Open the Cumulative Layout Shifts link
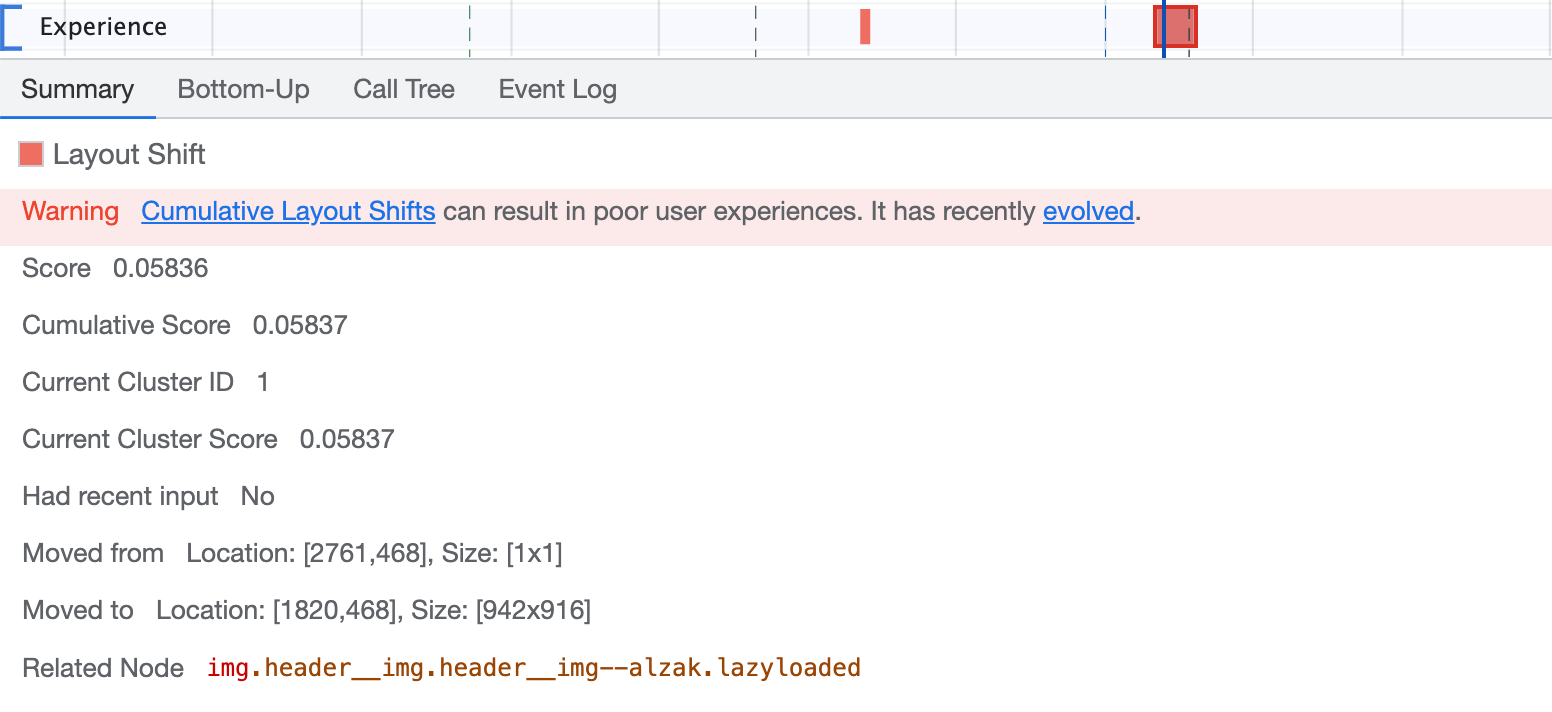Screen dimensions: 1552x712 point(288,212)
